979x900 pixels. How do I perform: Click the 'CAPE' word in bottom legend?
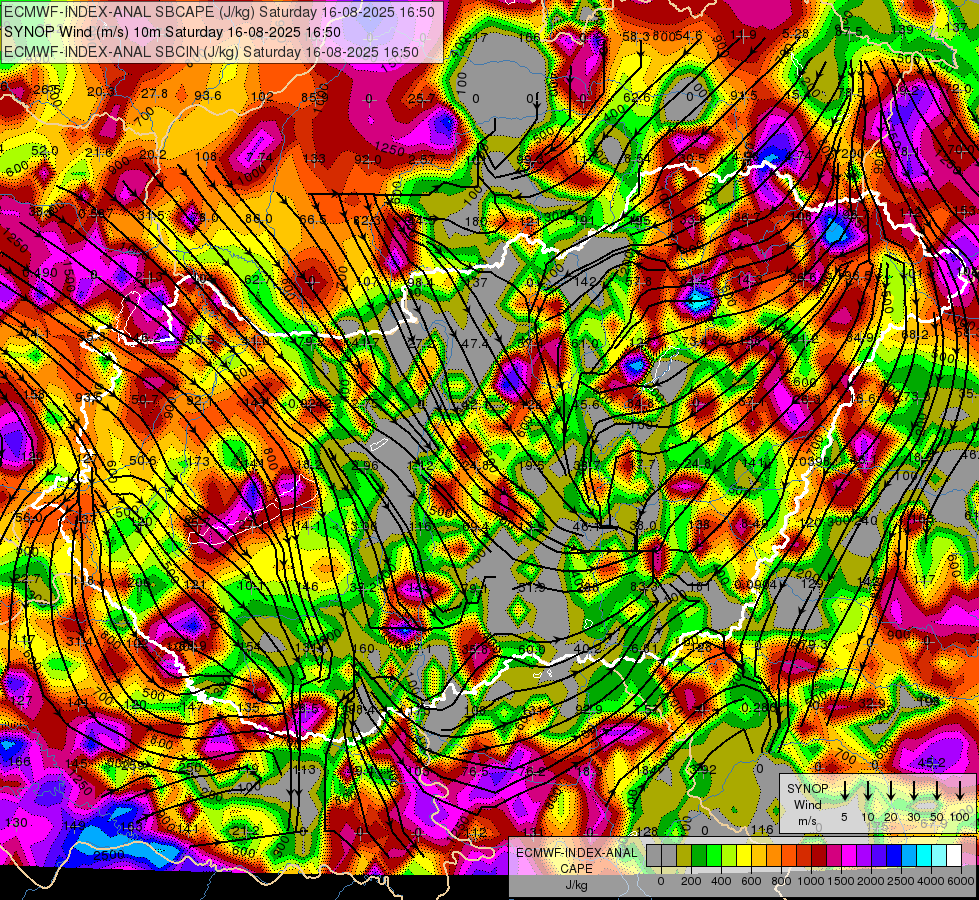[576, 869]
